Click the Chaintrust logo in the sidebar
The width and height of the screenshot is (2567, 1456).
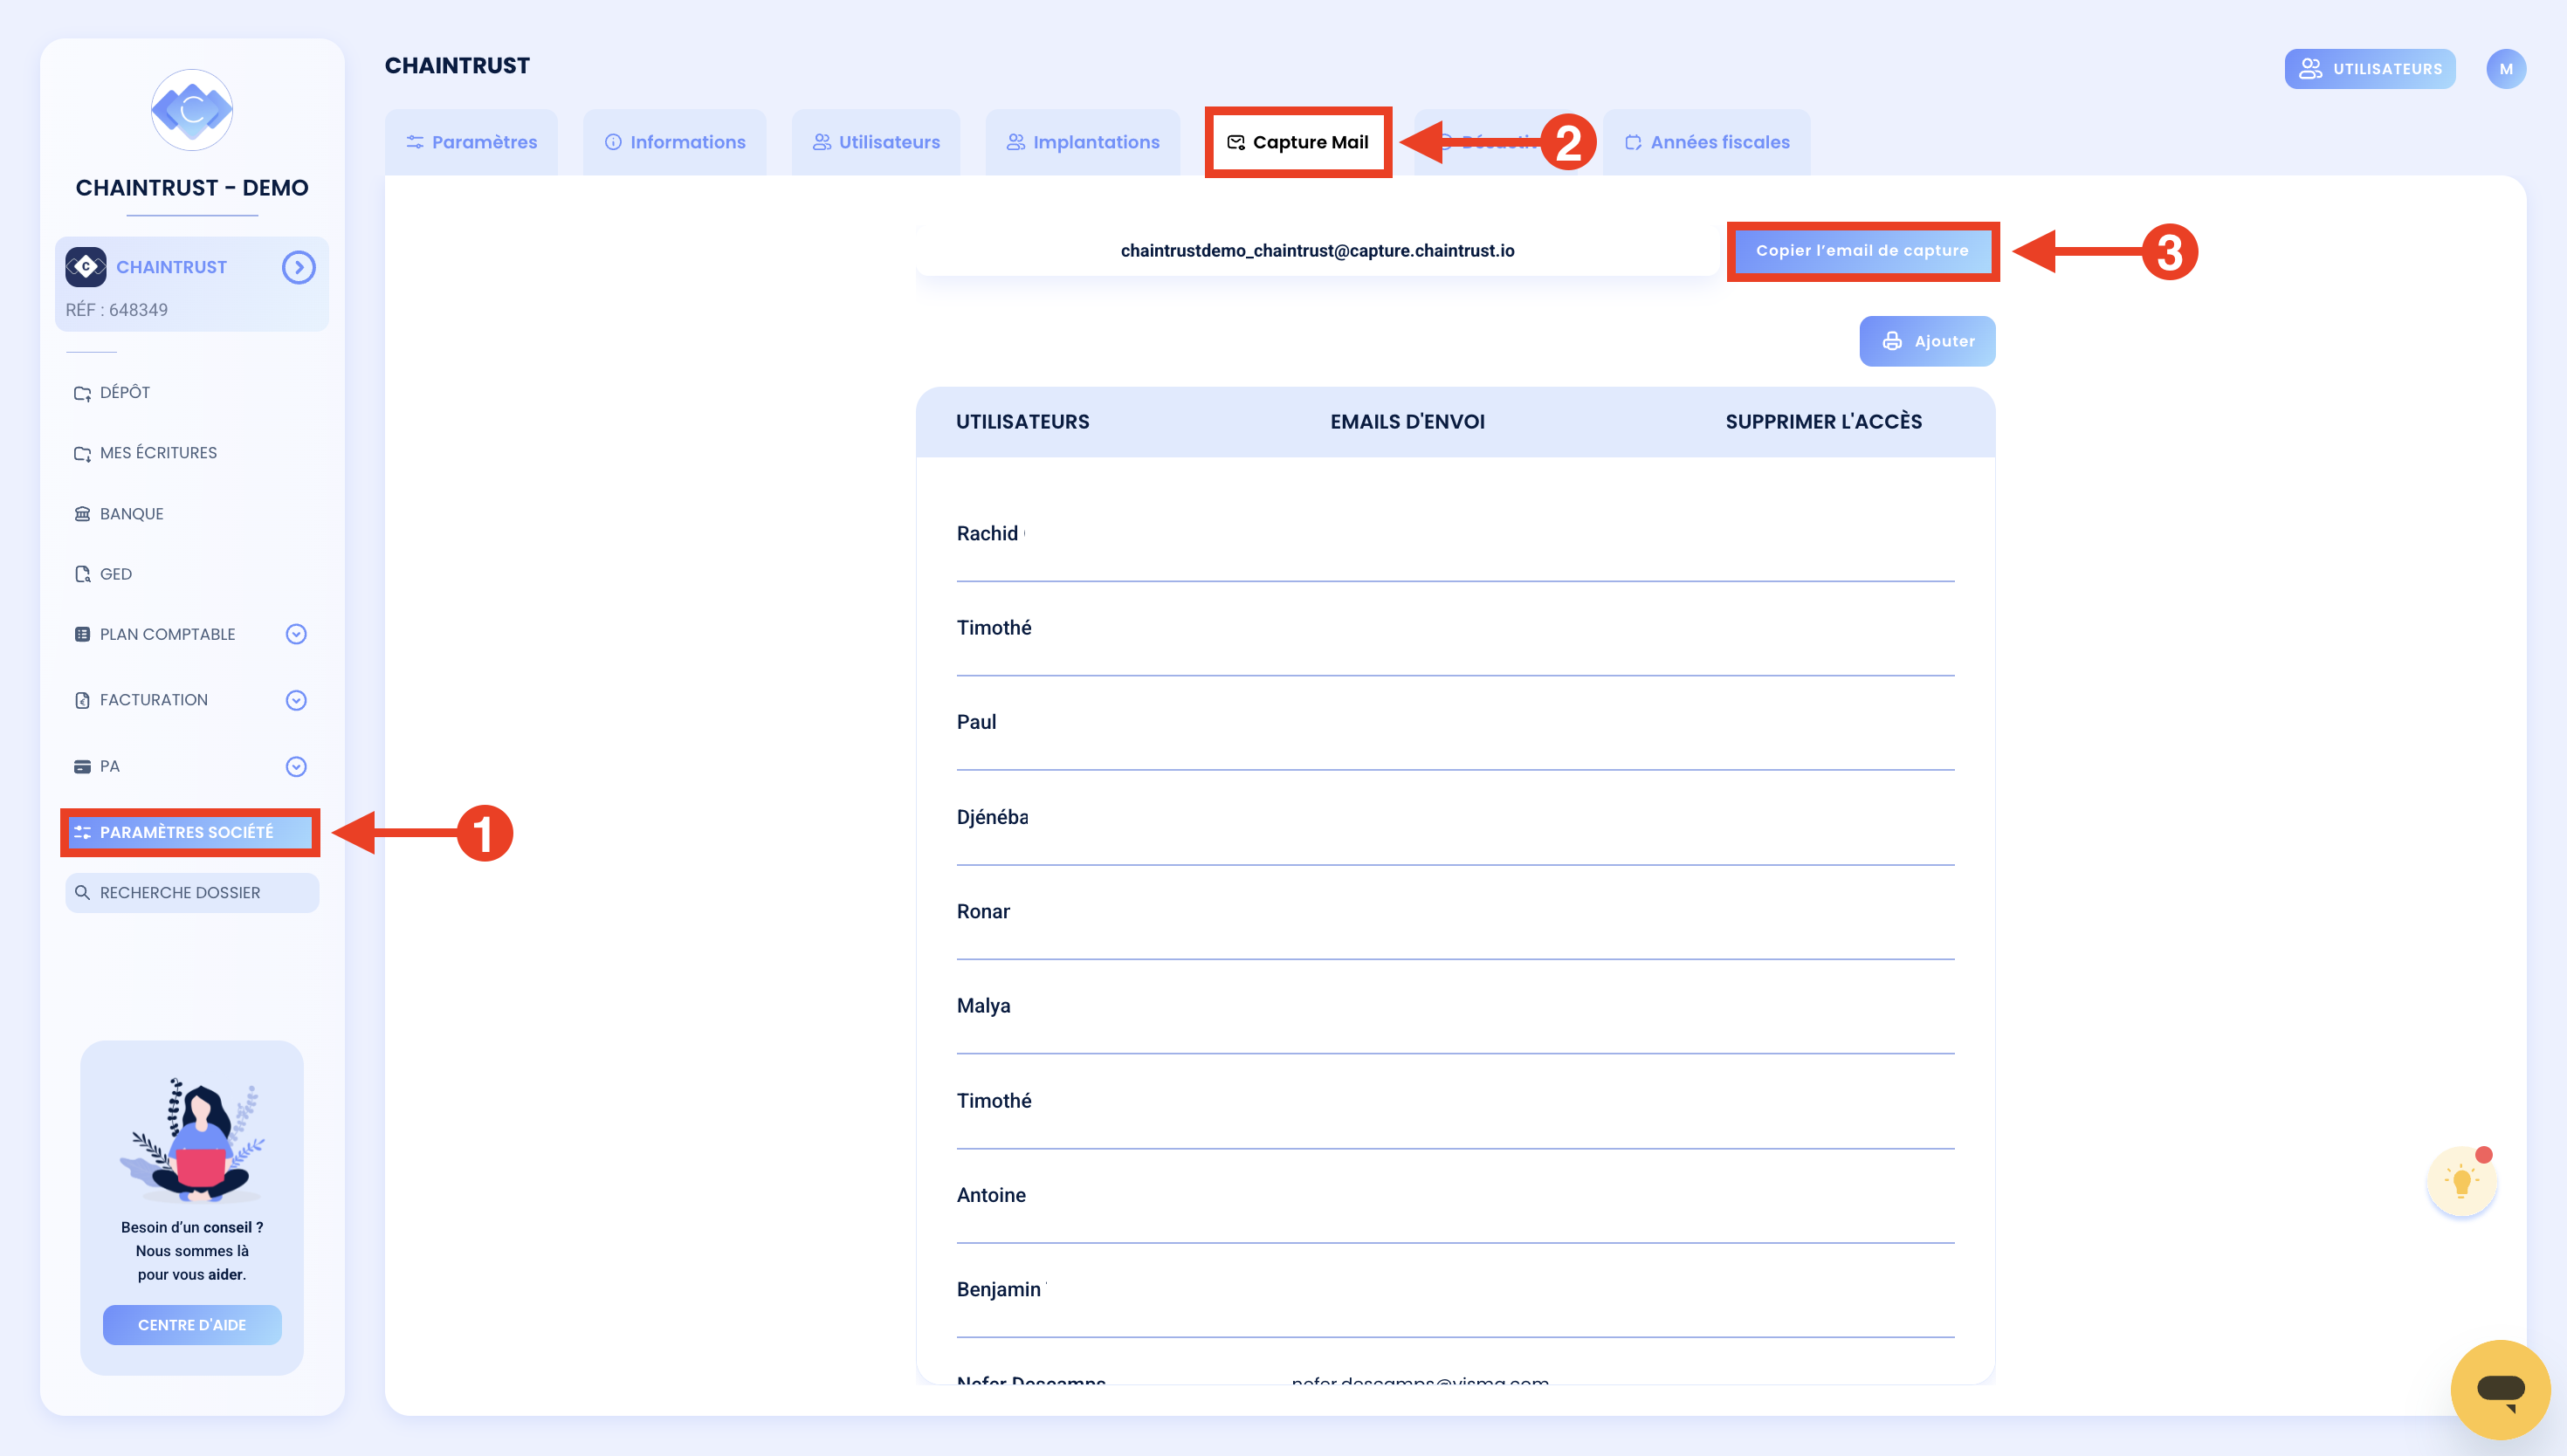coord(191,110)
